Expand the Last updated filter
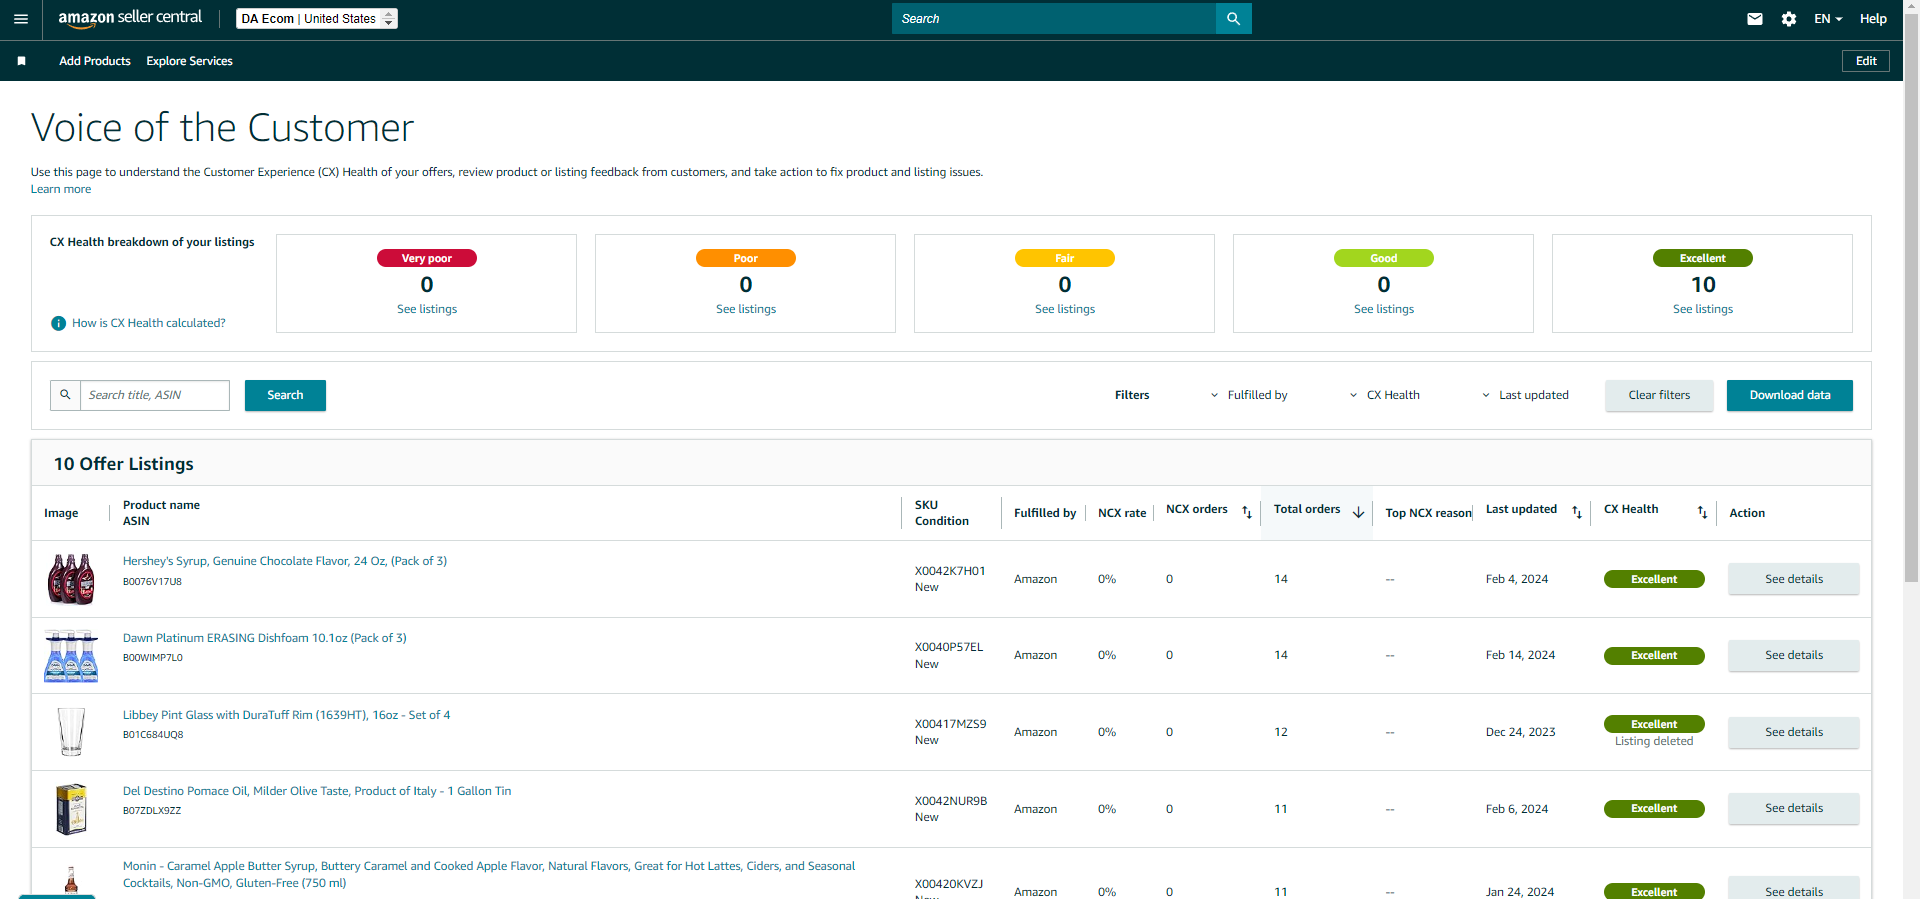 coord(1525,395)
